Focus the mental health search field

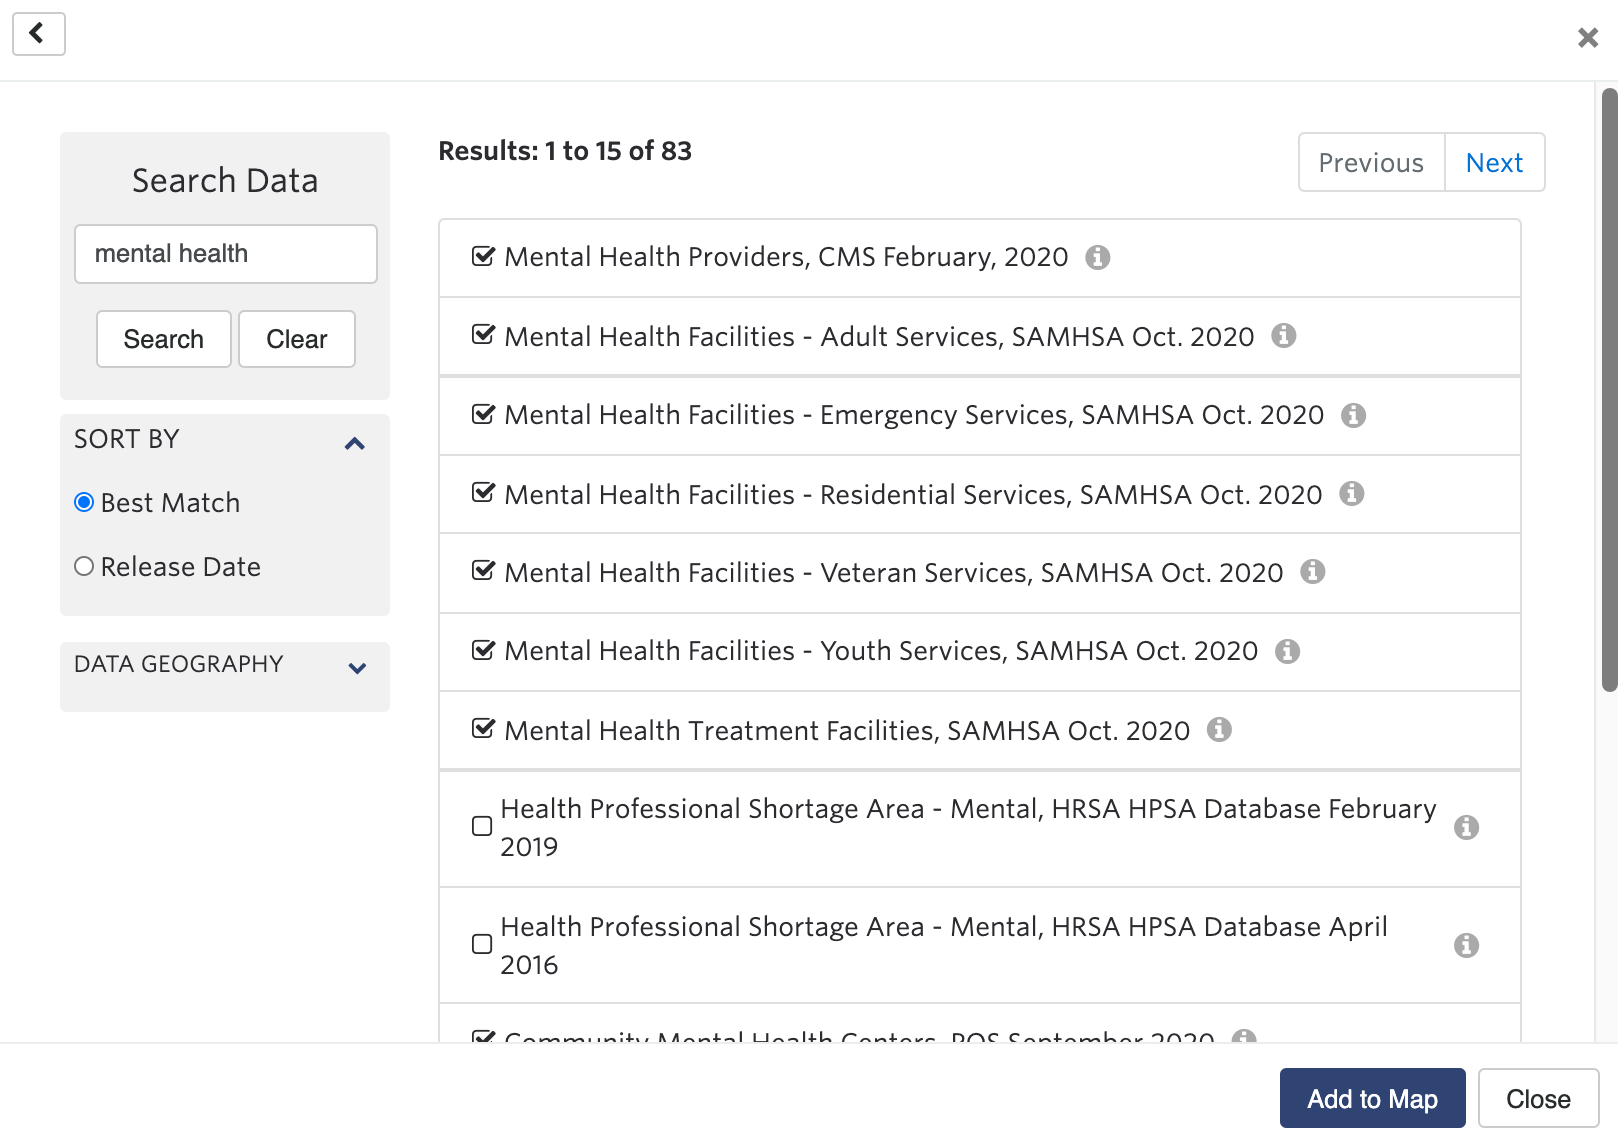226,254
